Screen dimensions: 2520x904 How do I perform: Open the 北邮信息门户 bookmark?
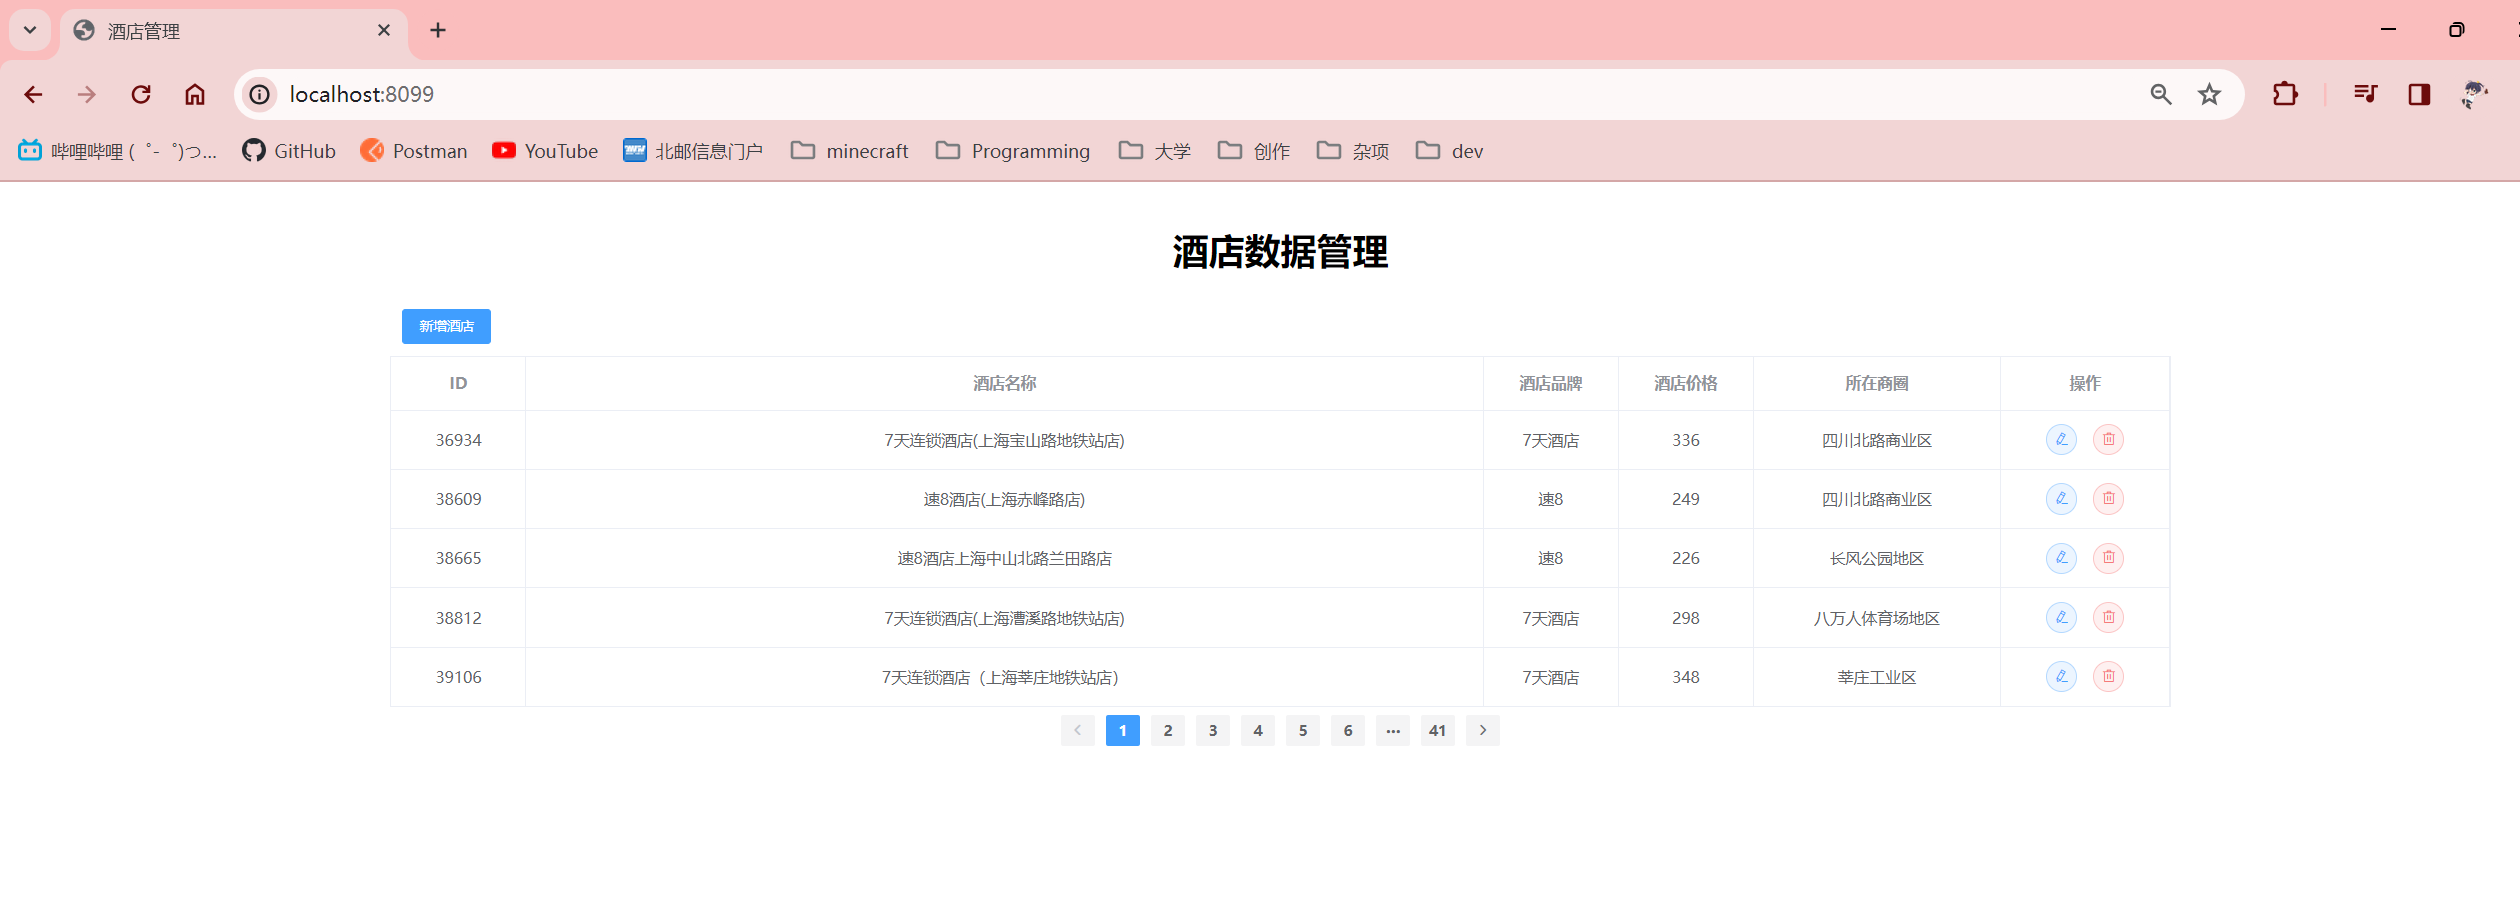693,151
